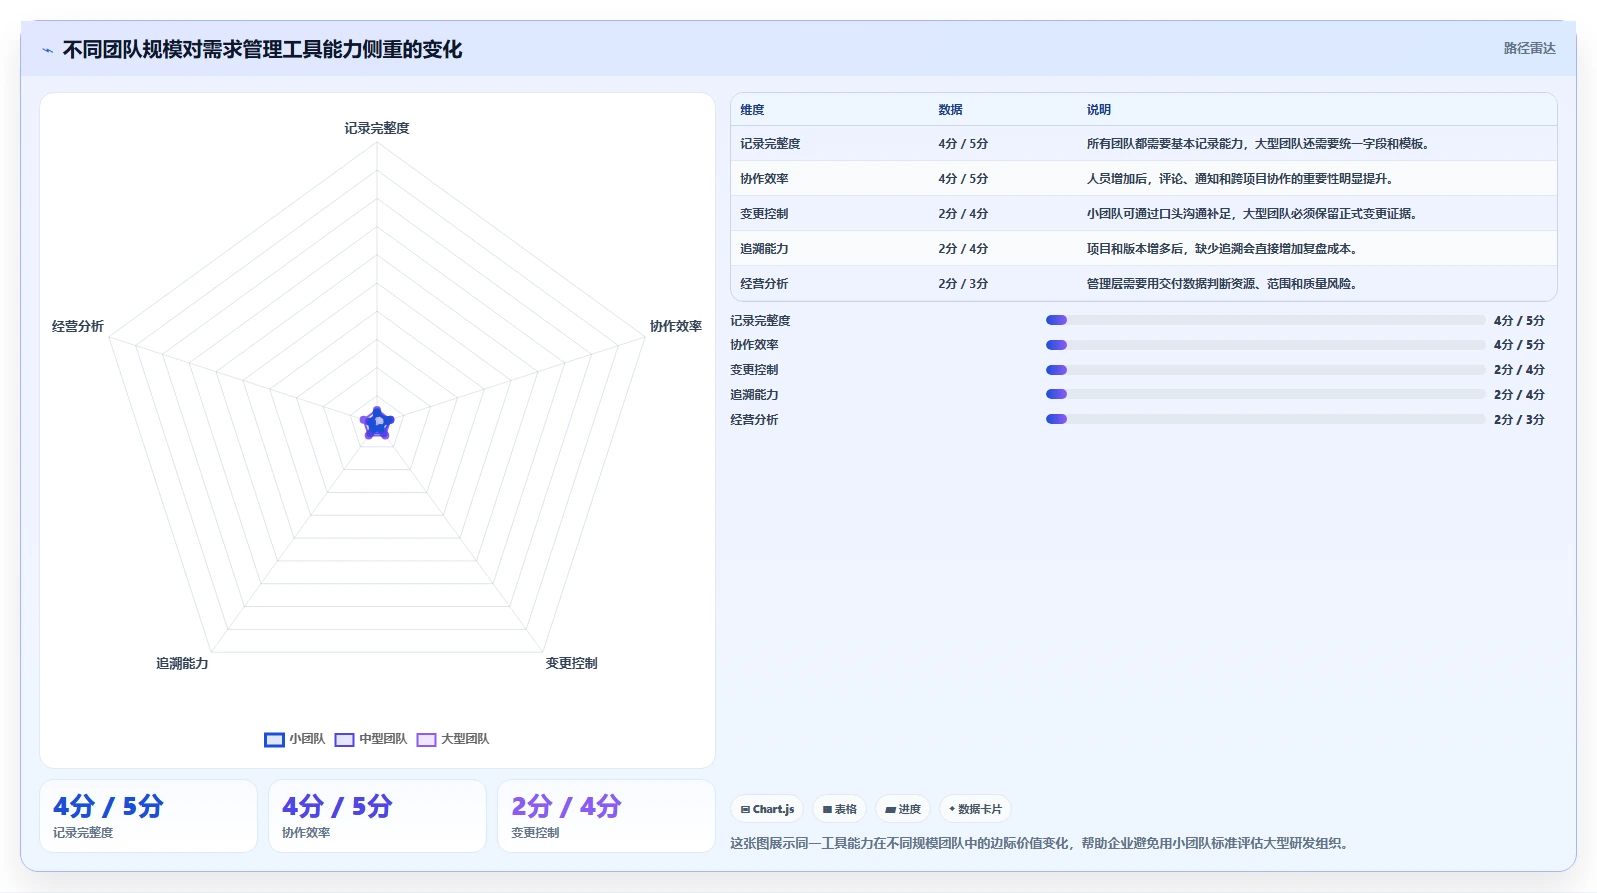The width and height of the screenshot is (1597, 893).
Task: Click the 协作效率 radar axis label
Action: pyautogui.click(x=676, y=326)
